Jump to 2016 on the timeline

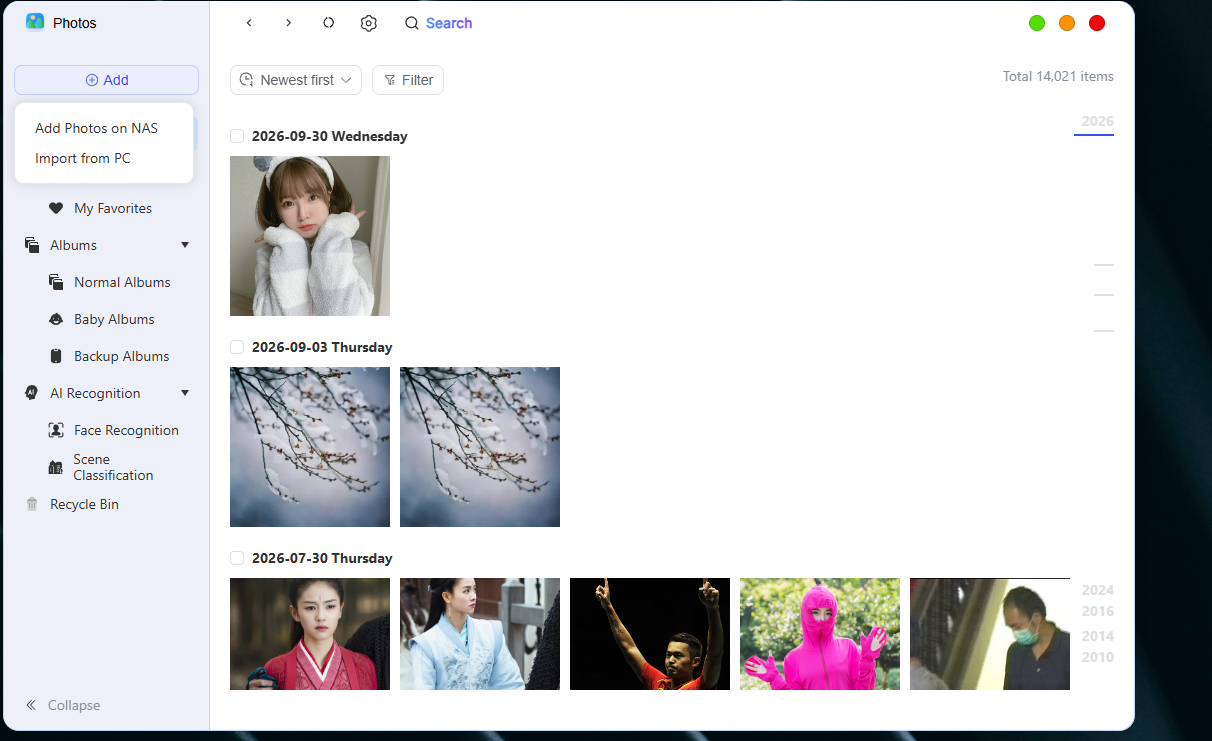point(1097,611)
